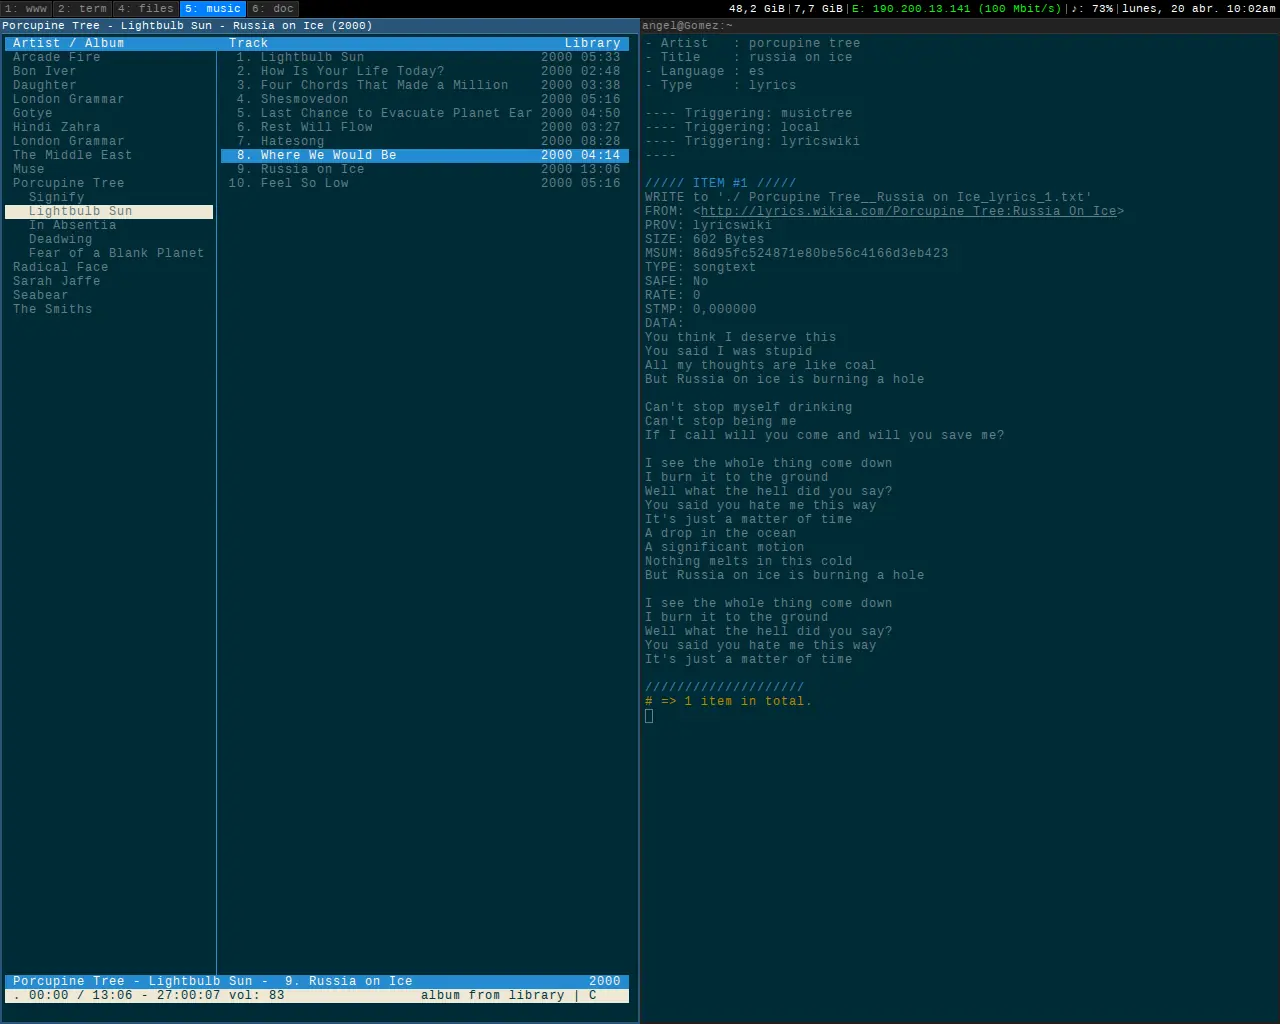Switch to workspace 1: www
This screenshot has height=1024, width=1280.
pyautogui.click(x=26, y=8)
